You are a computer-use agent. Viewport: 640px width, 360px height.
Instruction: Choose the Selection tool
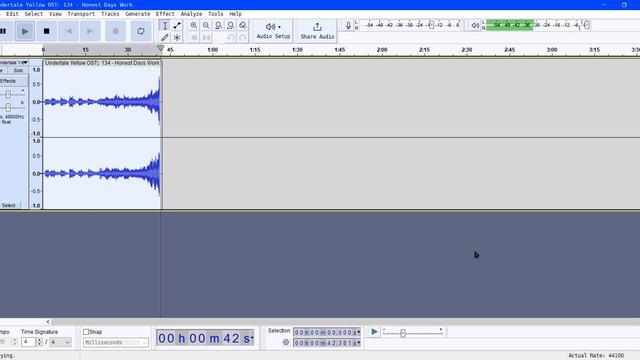tap(165, 25)
